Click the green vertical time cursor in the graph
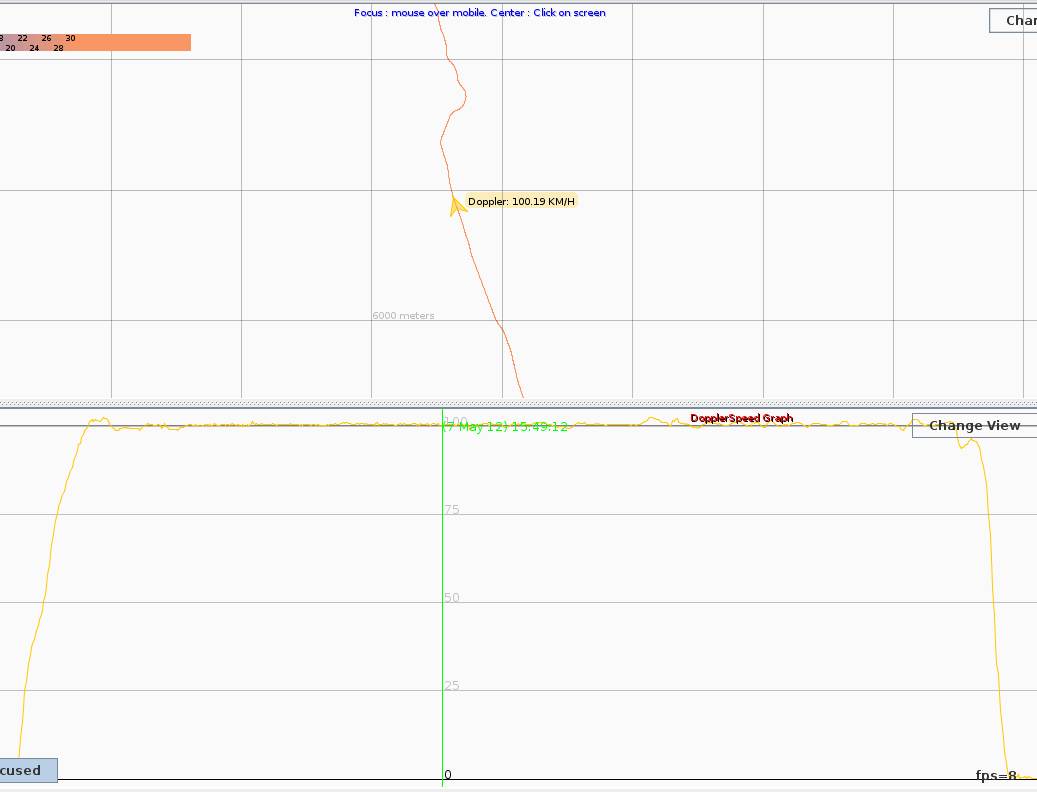Image resolution: width=1037 pixels, height=792 pixels. click(442, 600)
